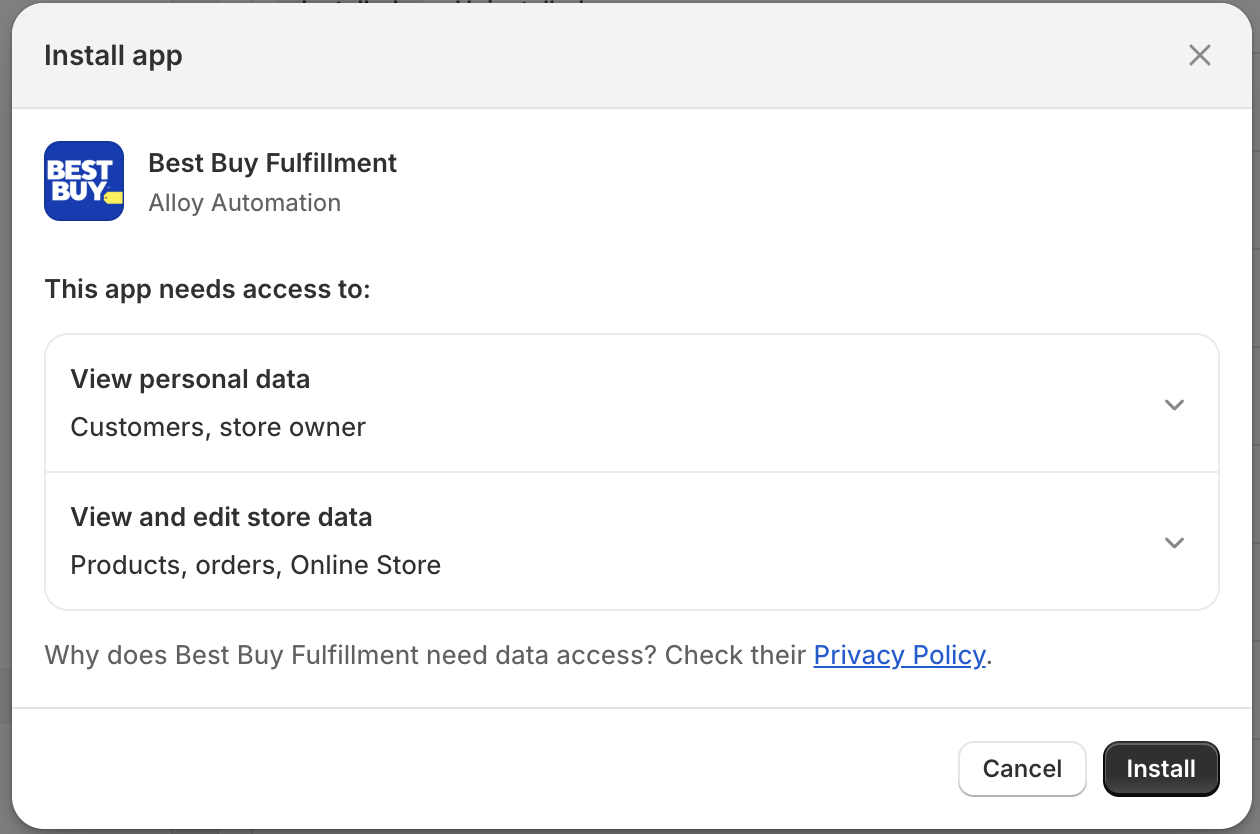Expand the View personal data chevron
Viewport: 1260px width, 834px height.
[x=1174, y=405]
